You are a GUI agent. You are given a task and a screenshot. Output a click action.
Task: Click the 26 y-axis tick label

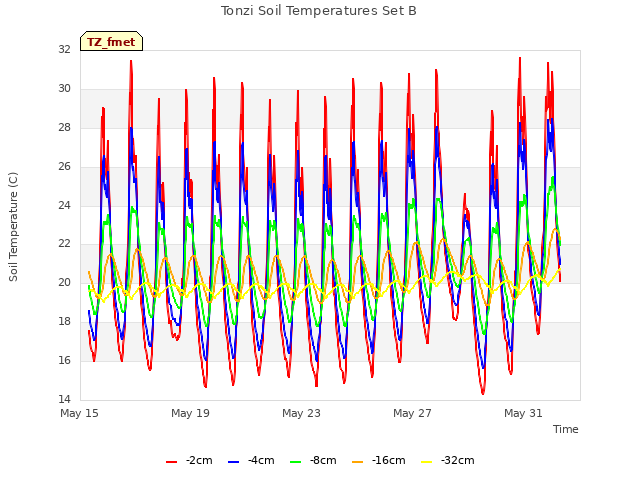64,166
